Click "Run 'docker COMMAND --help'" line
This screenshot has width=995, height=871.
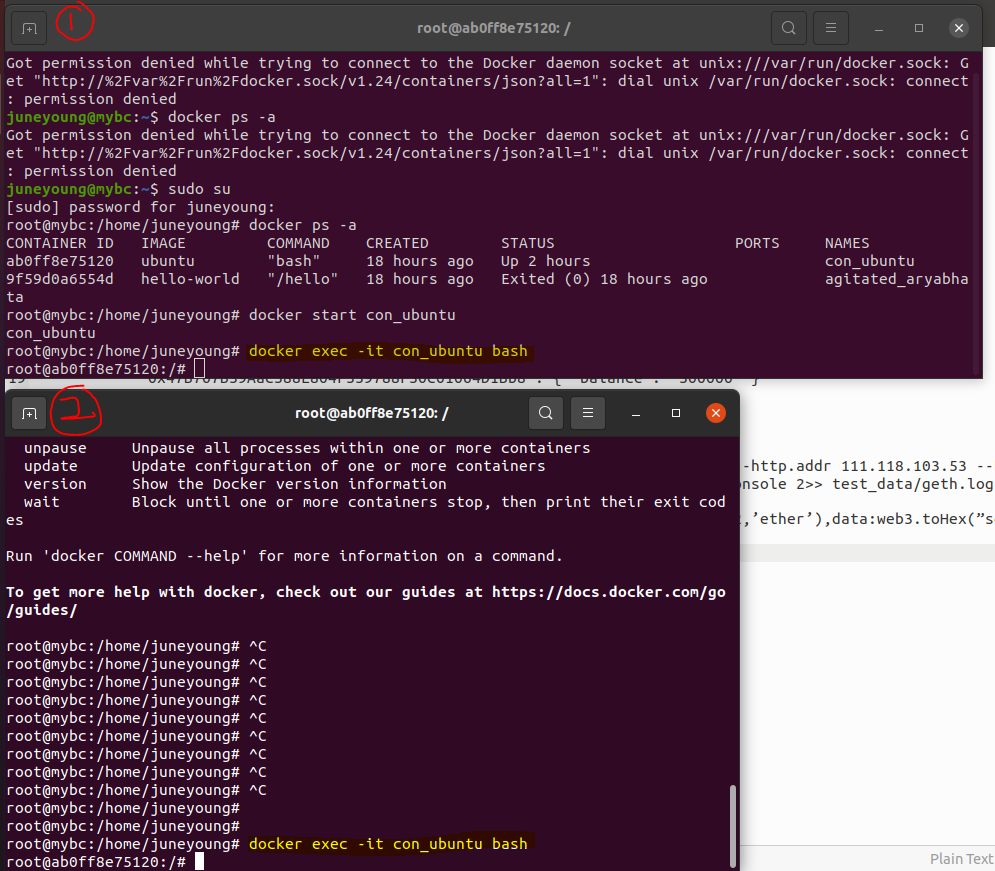[284, 556]
